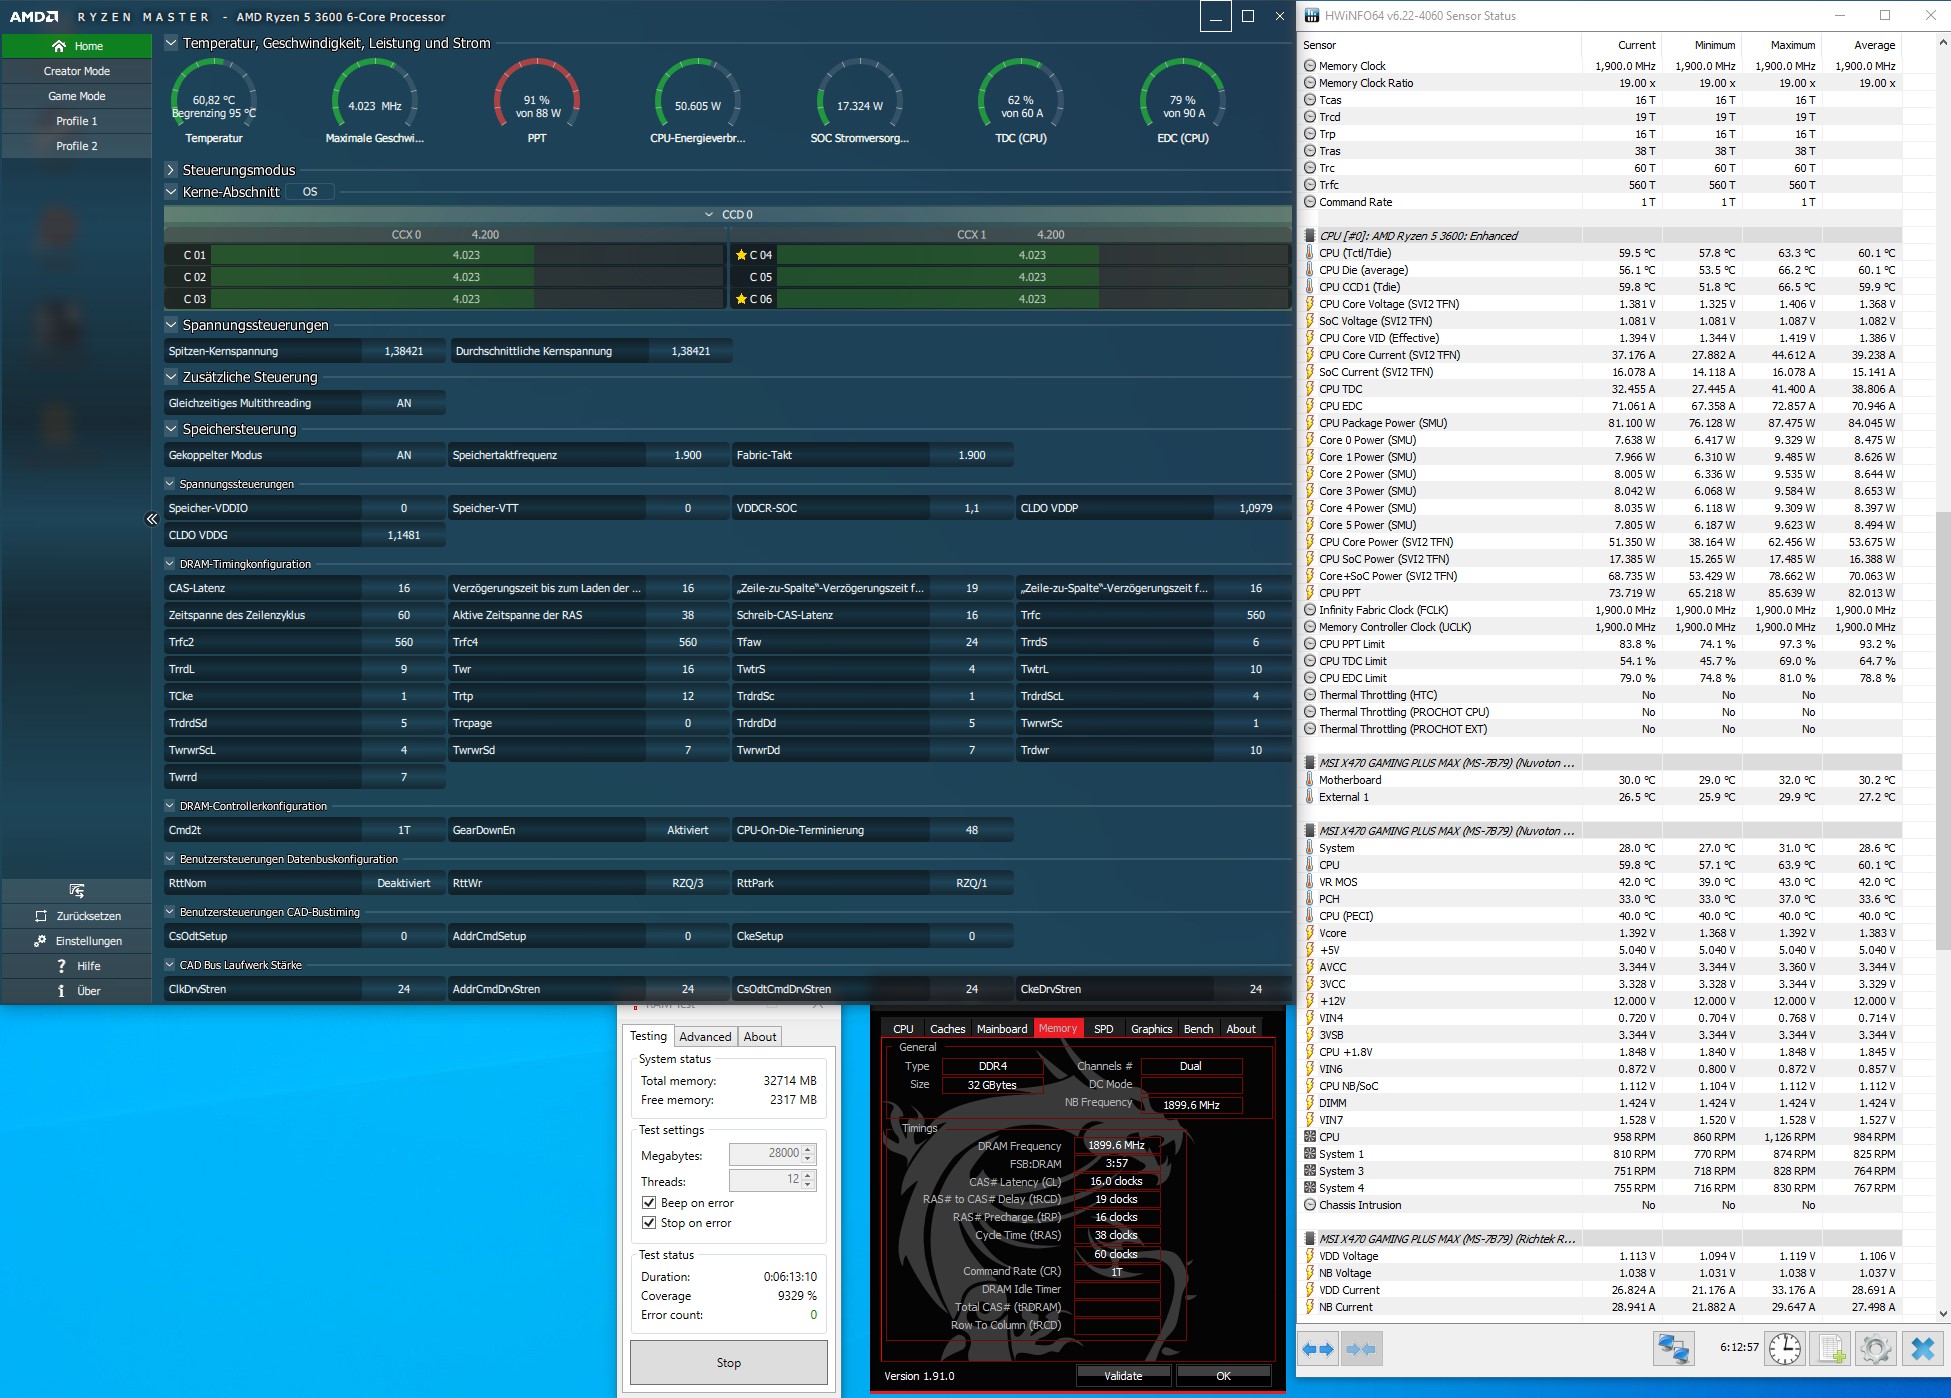This screenshot has height=1398, width=1951.
Task: Collapse the Ryzen Master sidebar with double chevron
Action: tap(152, 519)
